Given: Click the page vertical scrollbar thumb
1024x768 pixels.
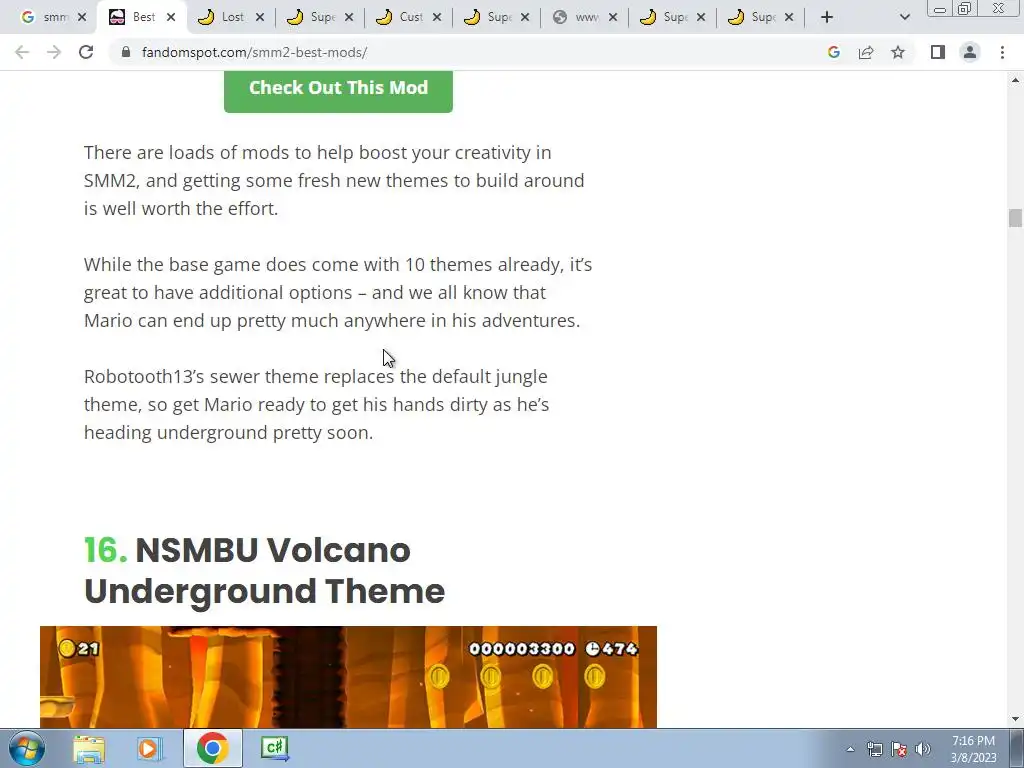Looking at the screenshot, I should click(x=1015, y=217).
